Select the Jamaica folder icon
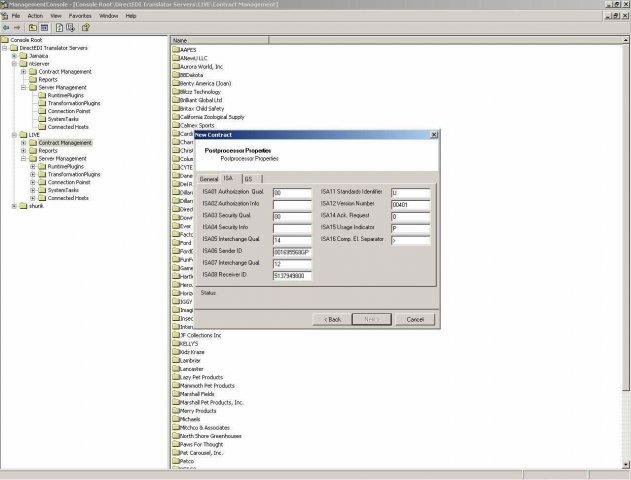 (x=23, y=56)
